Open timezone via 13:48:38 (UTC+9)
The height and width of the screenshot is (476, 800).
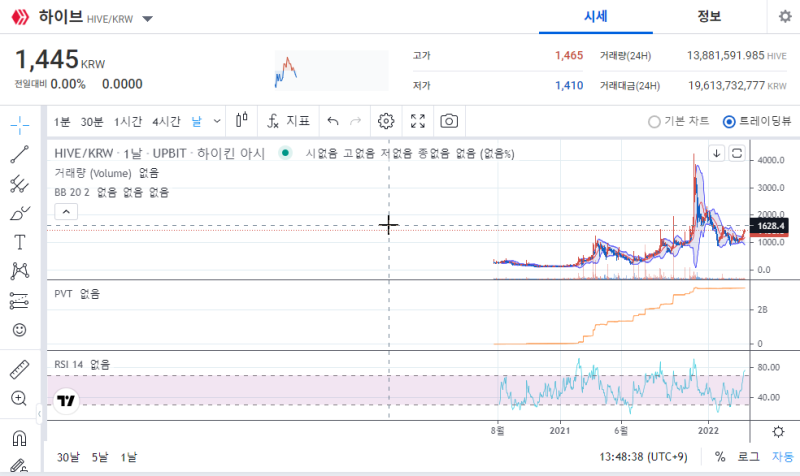click(643, 457)
